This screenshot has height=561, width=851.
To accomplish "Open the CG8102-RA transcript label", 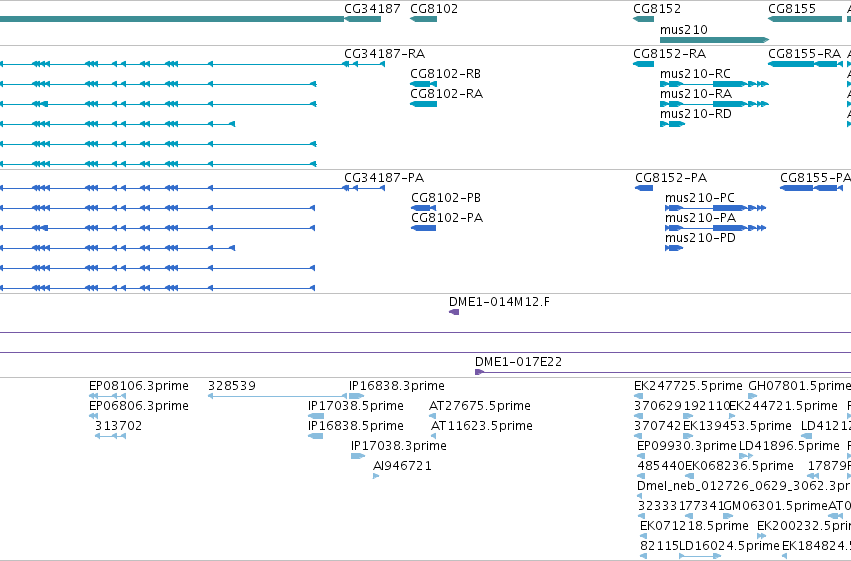I will click(447, 94).
